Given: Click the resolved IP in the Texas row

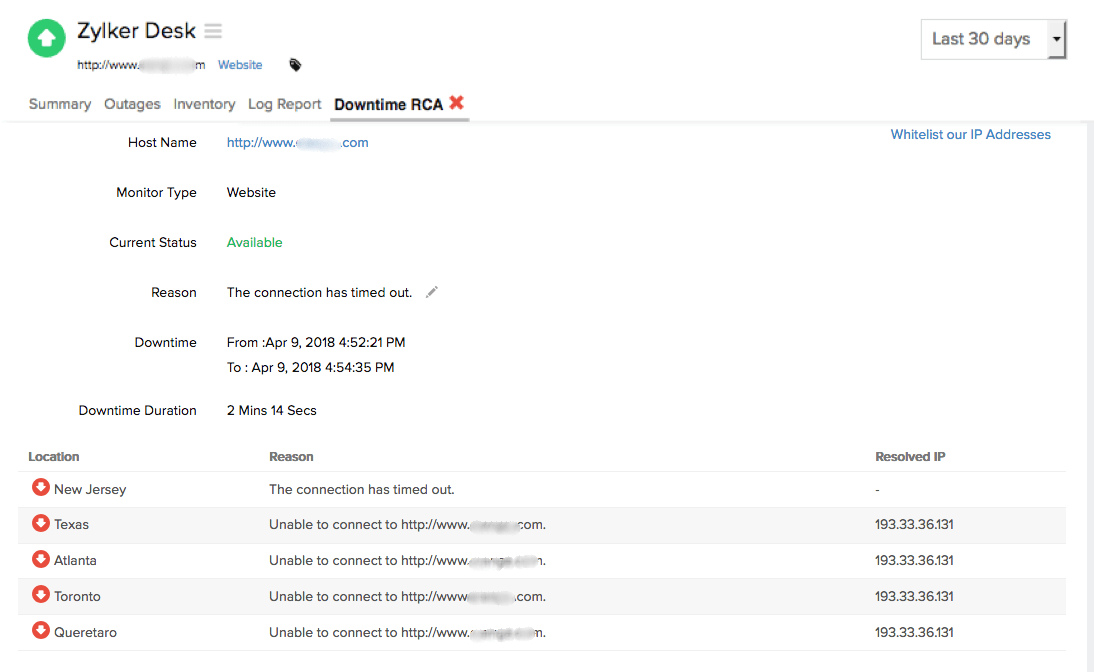Looking at the screenshot, I should tap(914, 525).
